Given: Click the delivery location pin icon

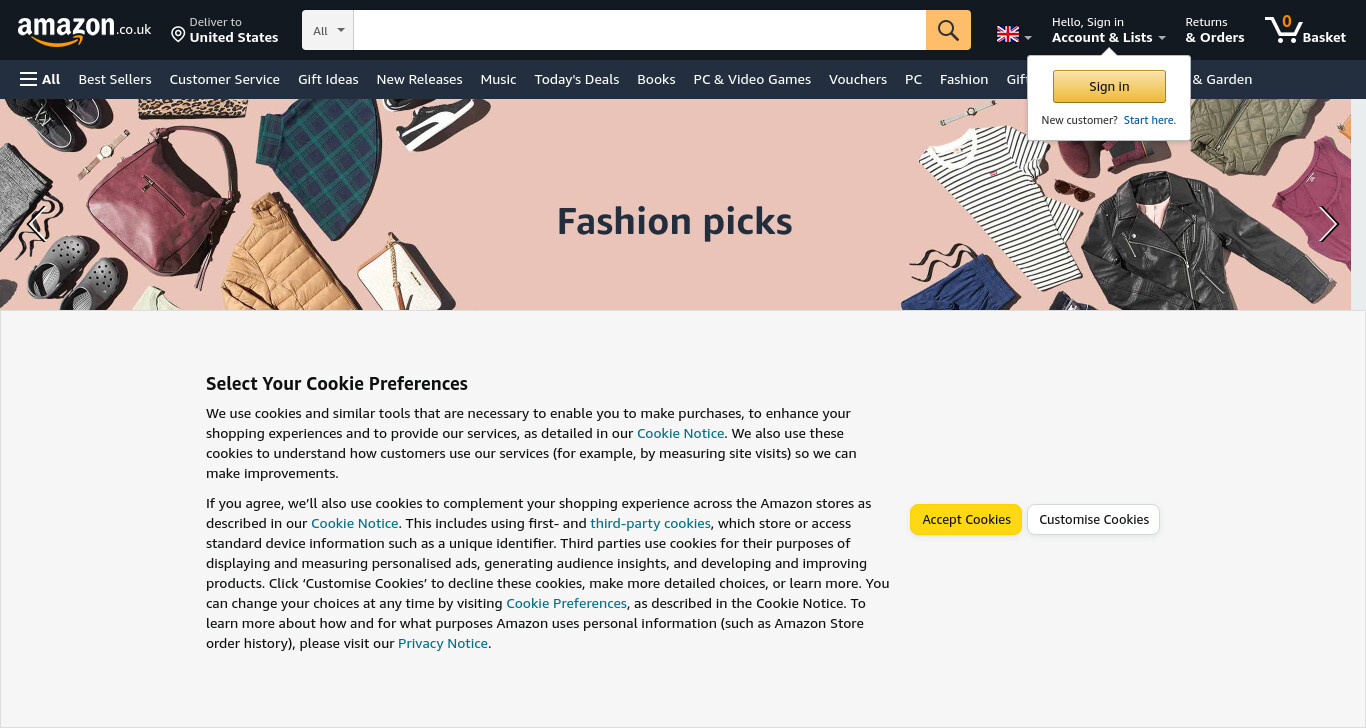Looking at the screenshot, I should [x=178, y=35].
